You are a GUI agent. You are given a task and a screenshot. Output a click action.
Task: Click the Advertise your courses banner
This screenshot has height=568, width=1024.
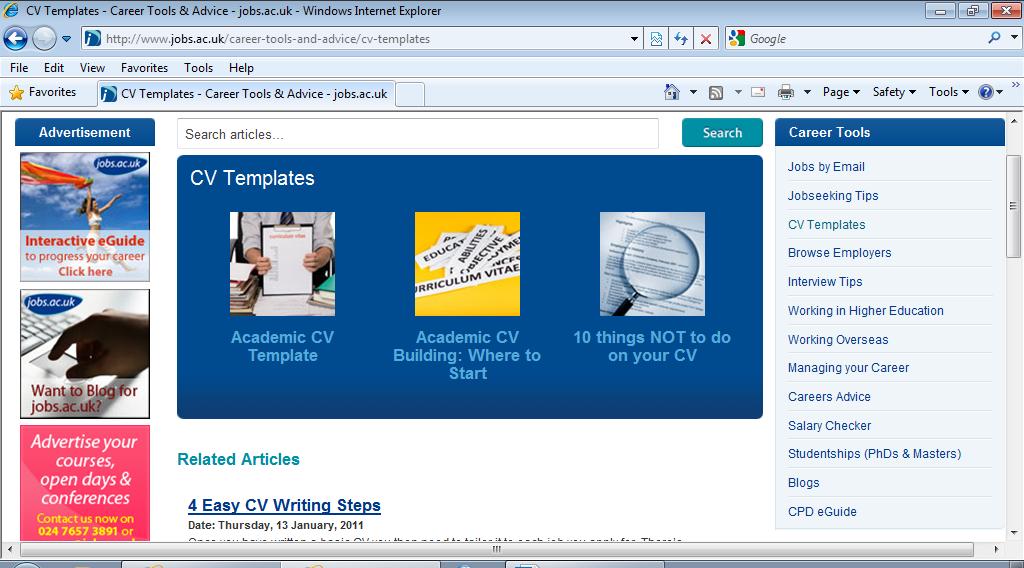tap(85, 482)
